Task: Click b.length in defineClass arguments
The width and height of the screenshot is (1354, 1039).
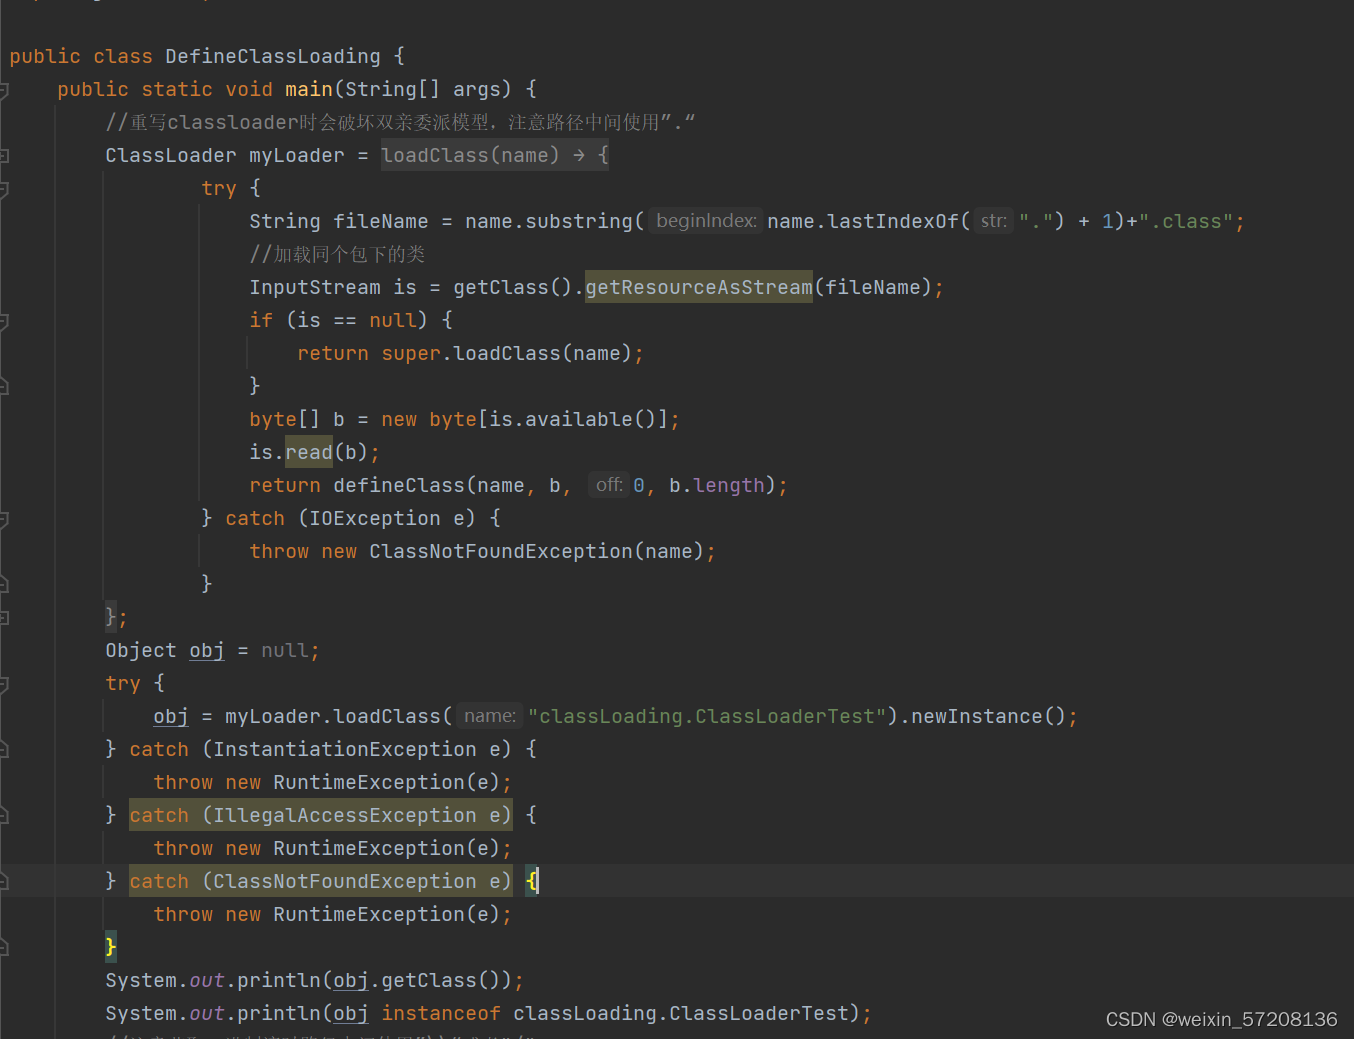Action: [717, 485]
